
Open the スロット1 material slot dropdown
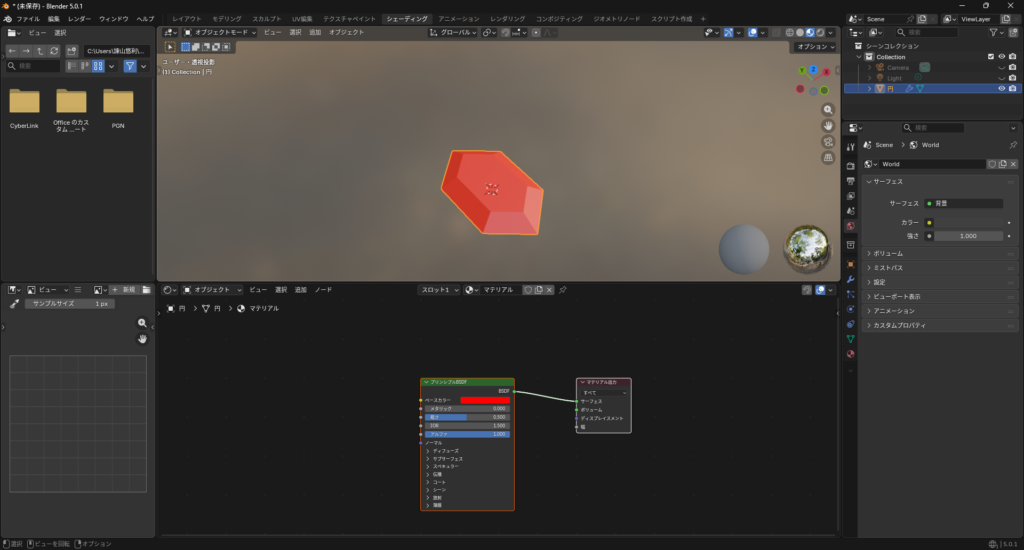point(440,290)
